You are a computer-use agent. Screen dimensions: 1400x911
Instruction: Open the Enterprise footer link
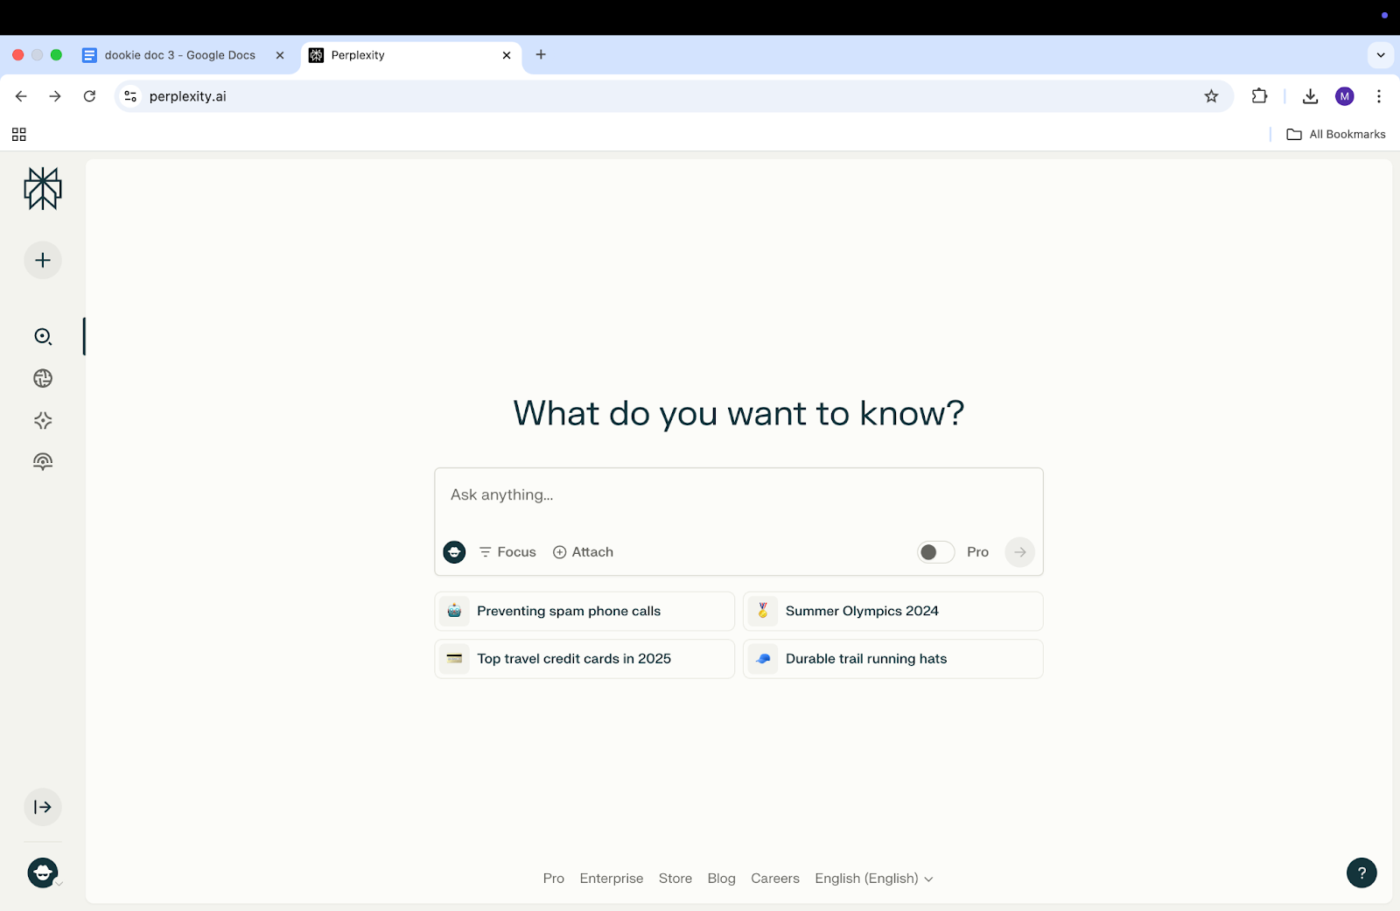point(611,878)
